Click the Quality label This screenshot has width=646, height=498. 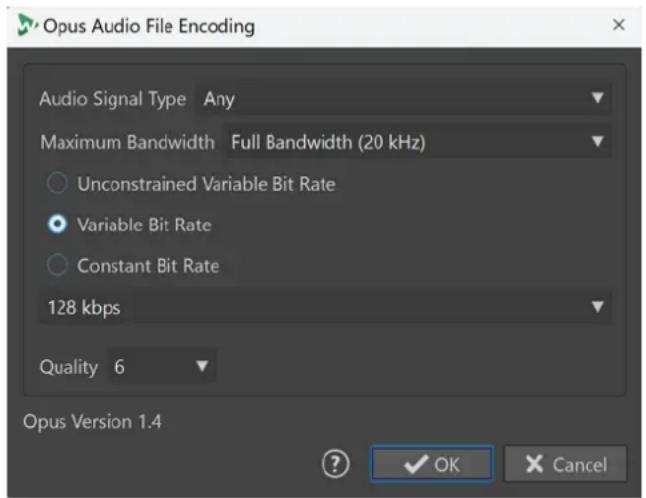69,367
